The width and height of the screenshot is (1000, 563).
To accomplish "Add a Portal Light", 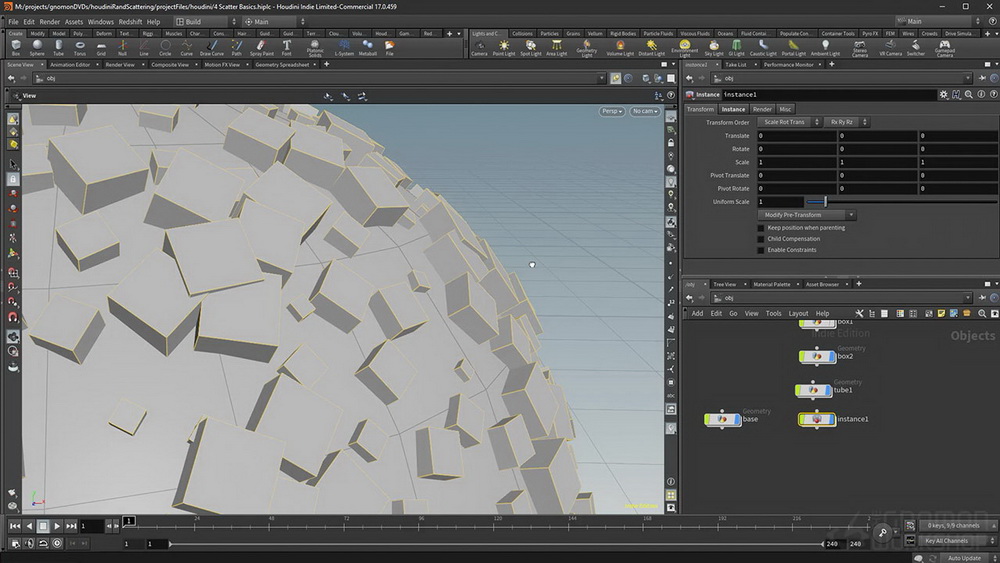I will coord(793,48).
